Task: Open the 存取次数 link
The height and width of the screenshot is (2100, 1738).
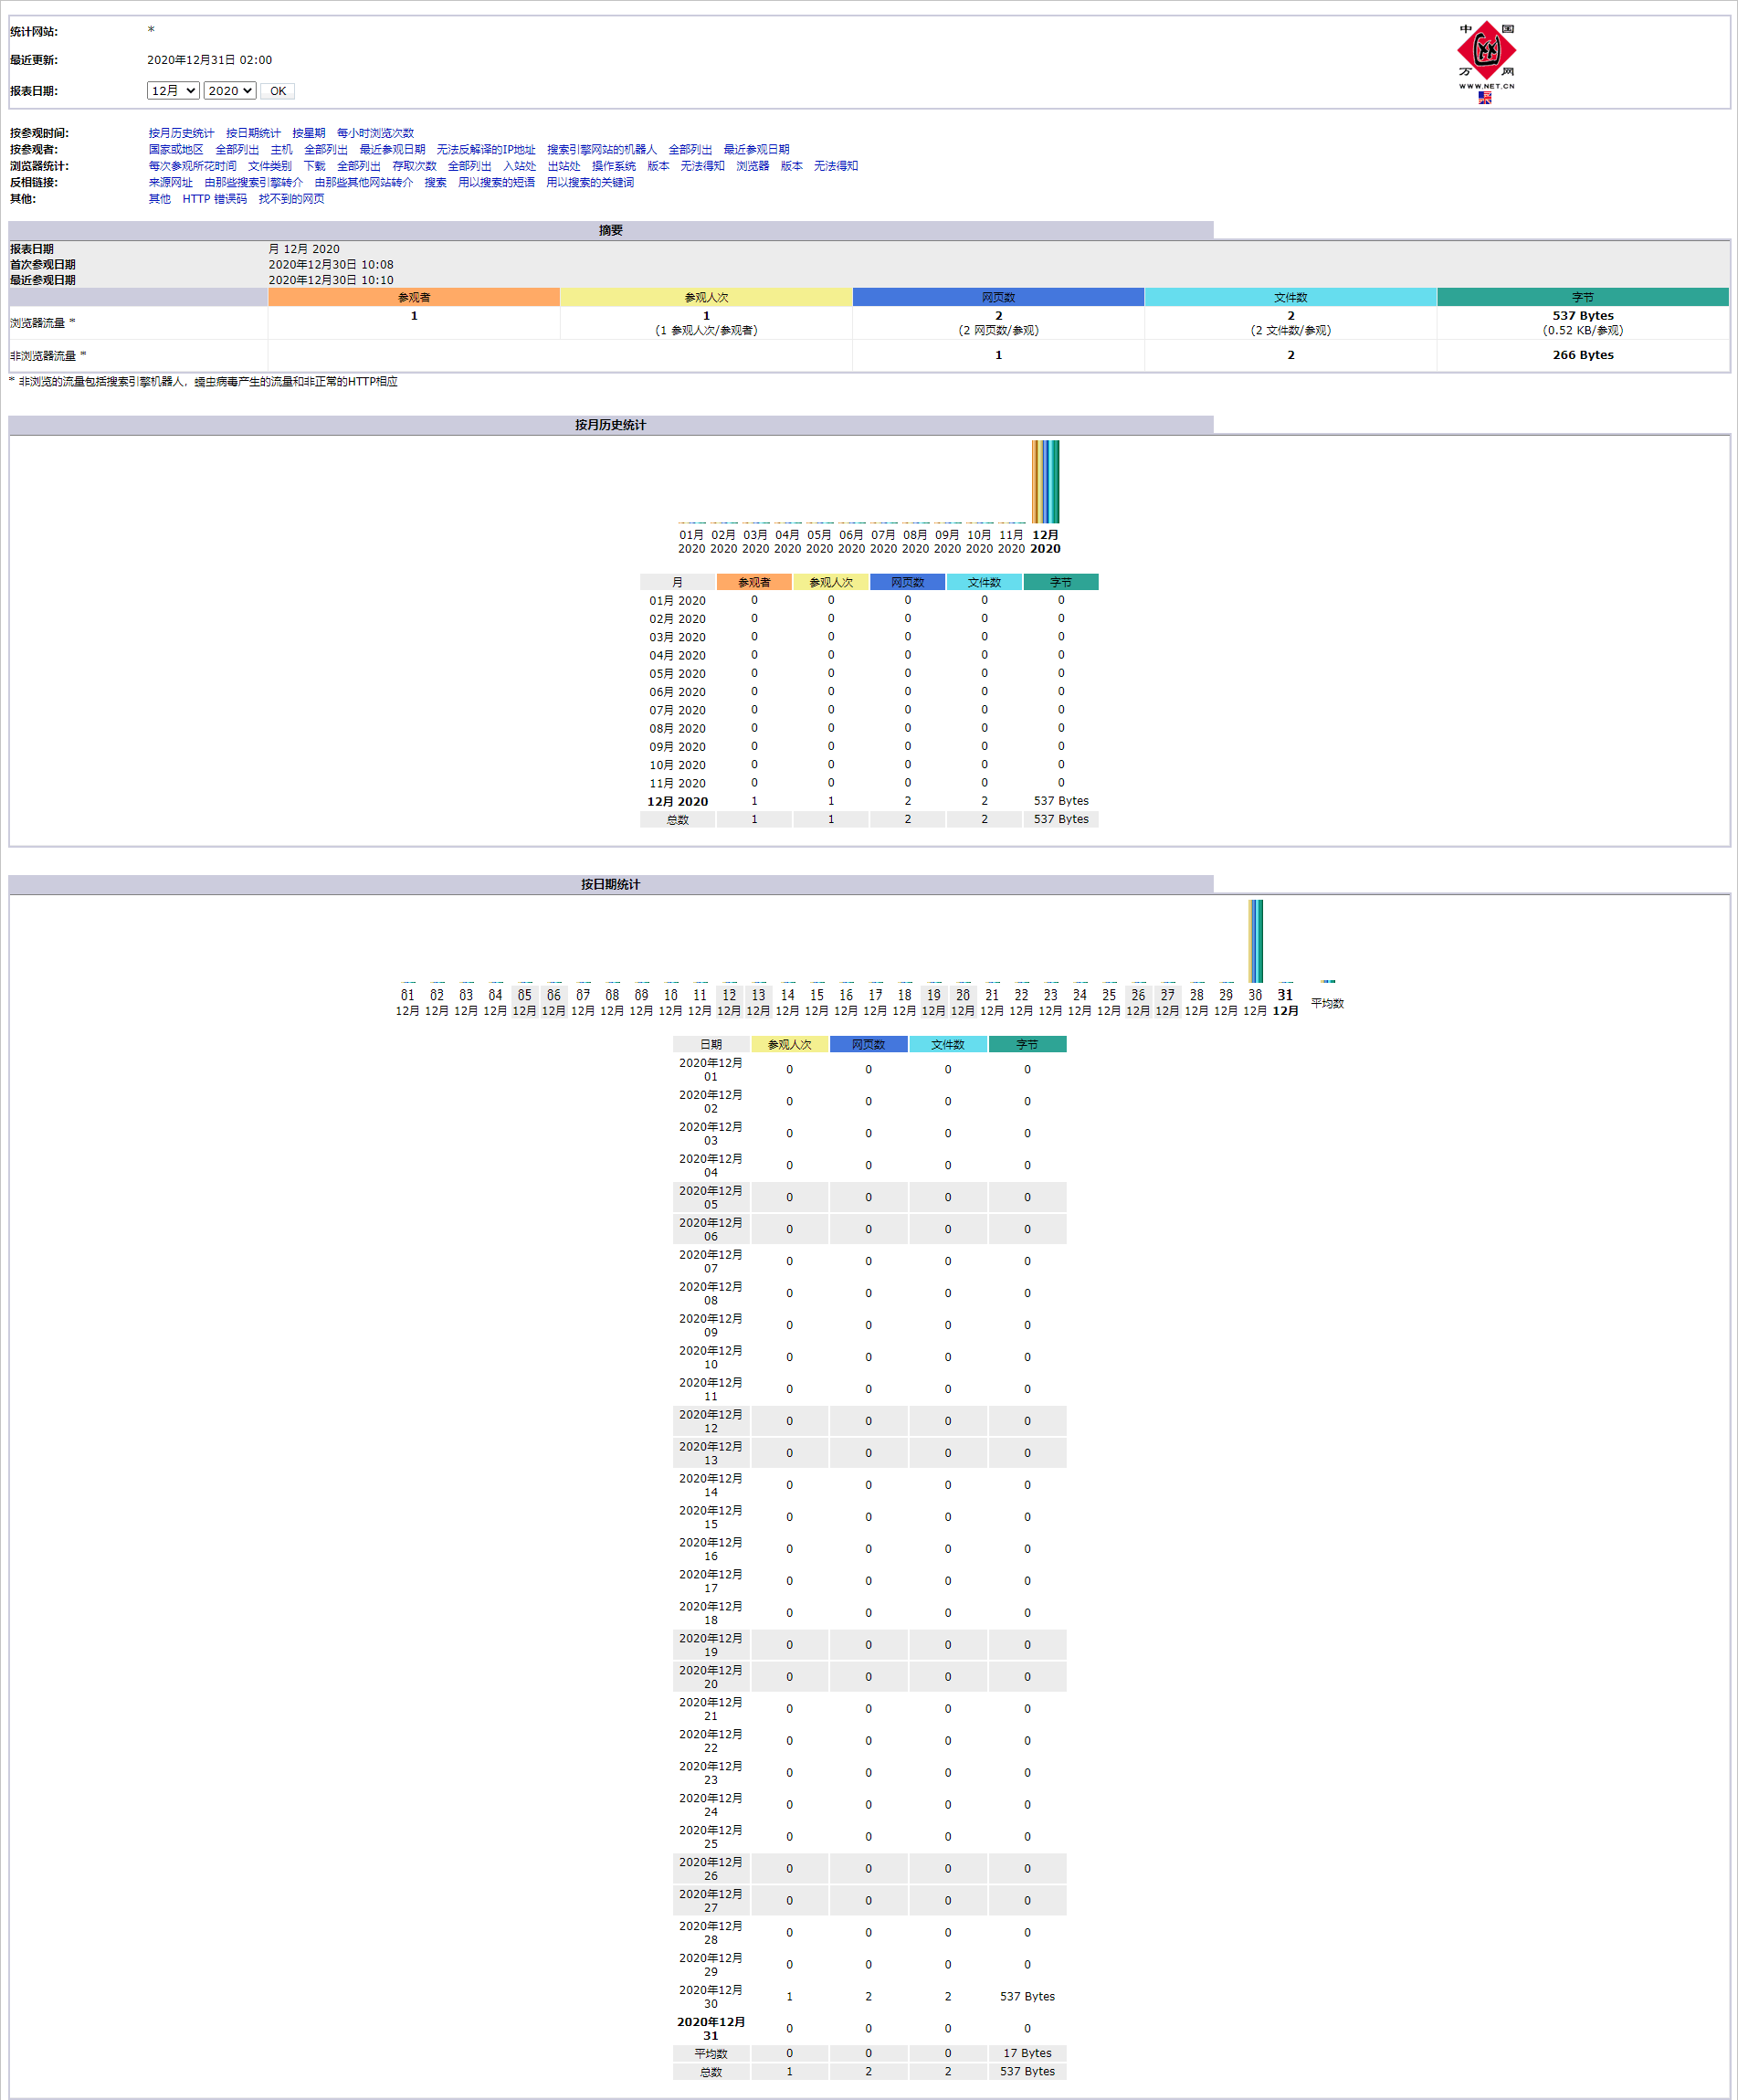Action: pos(415,166)
